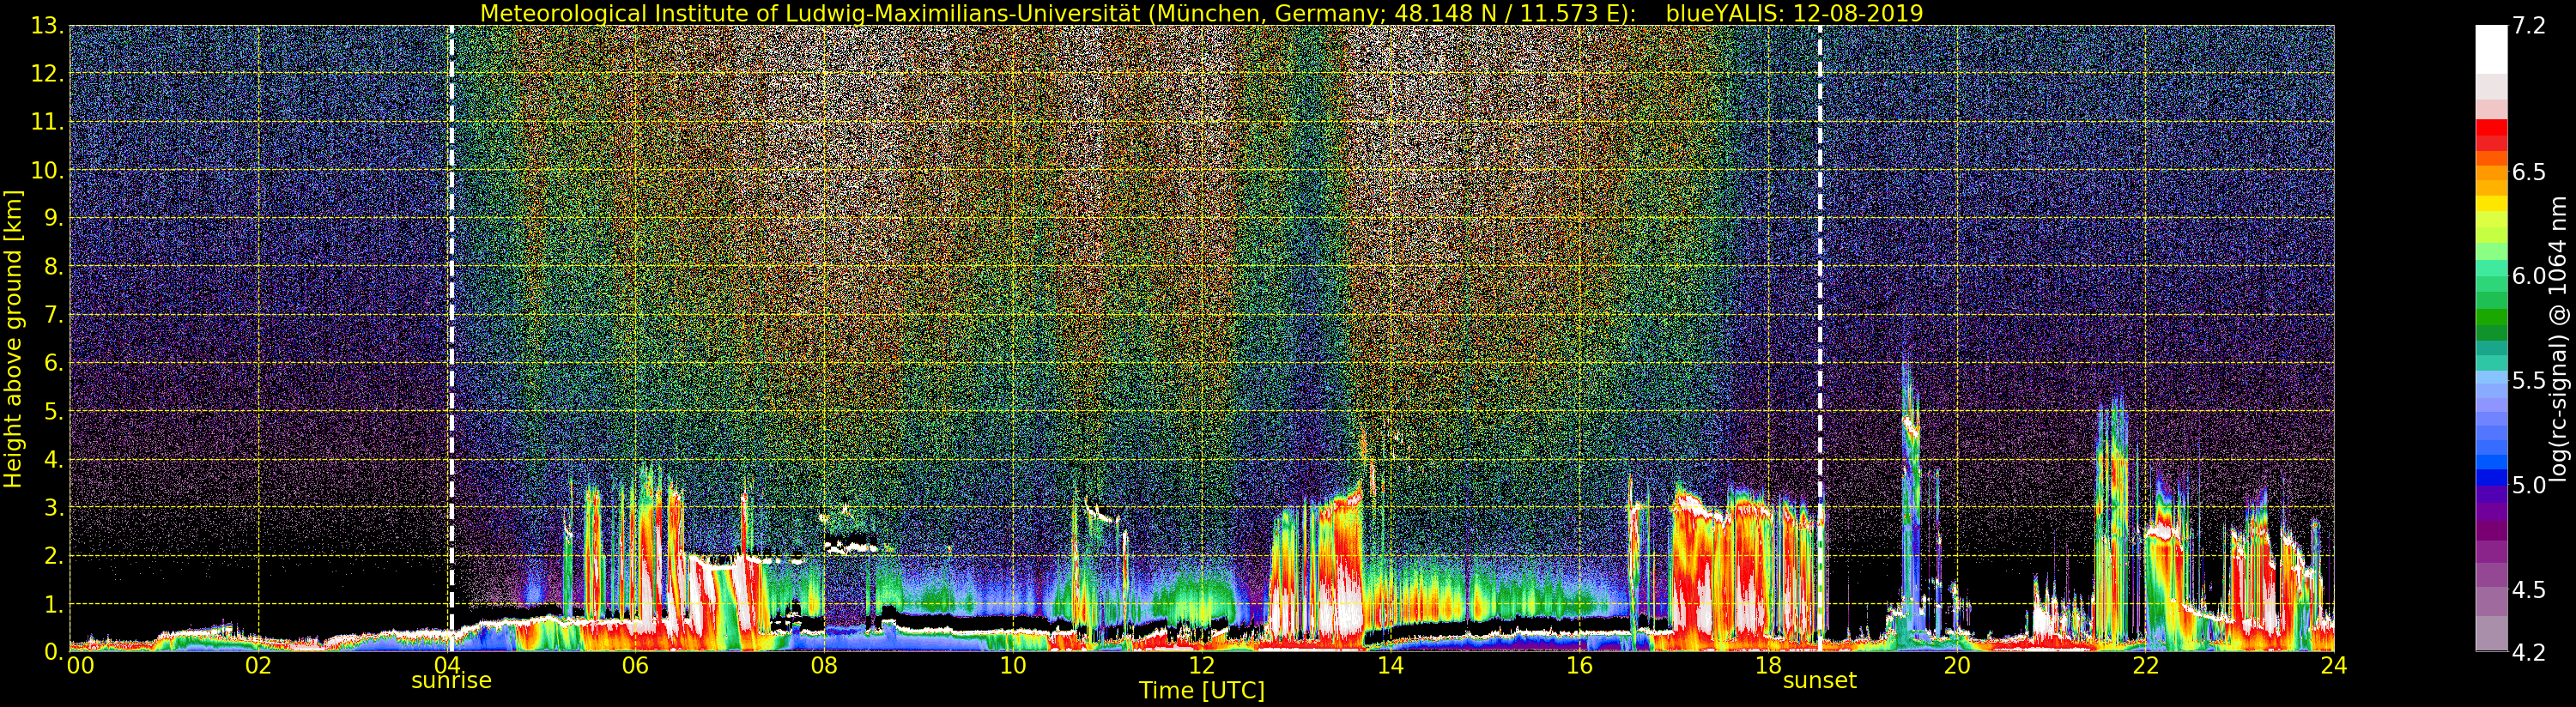Pick the blue band near 5.0 on the colorbar
Screen dimensions: 2576x707
(x=2491, y=478)
